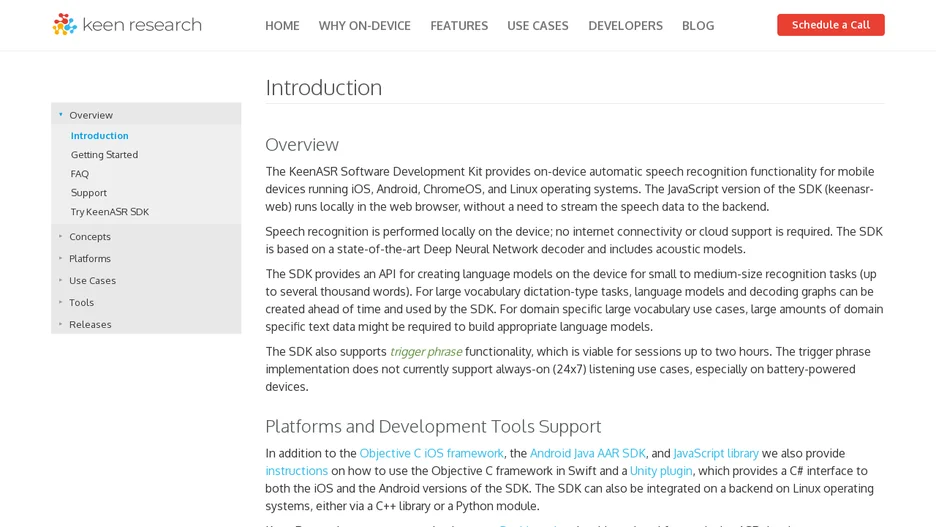Collapse the Overview section arrow
The height and width of the screenshot is (527, 936).
tap(60, 115)
